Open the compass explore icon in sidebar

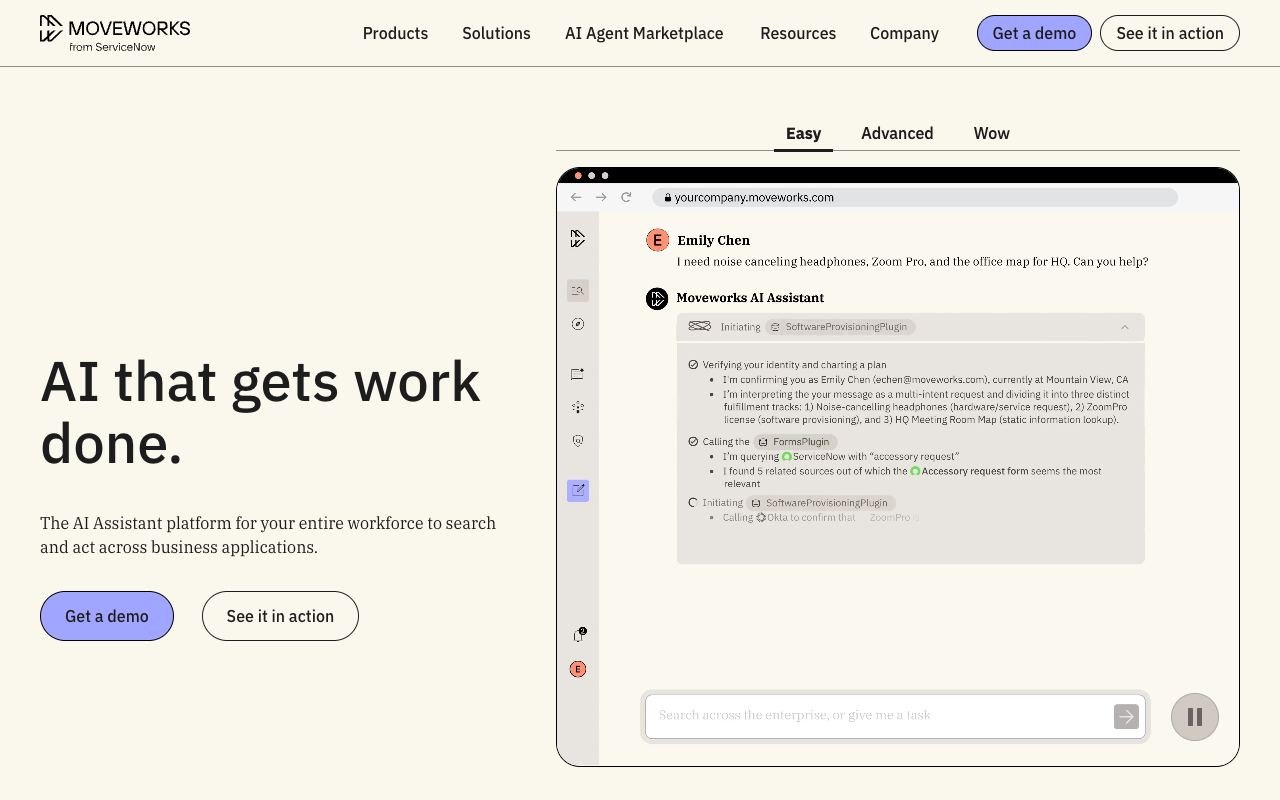coord(578,324)
